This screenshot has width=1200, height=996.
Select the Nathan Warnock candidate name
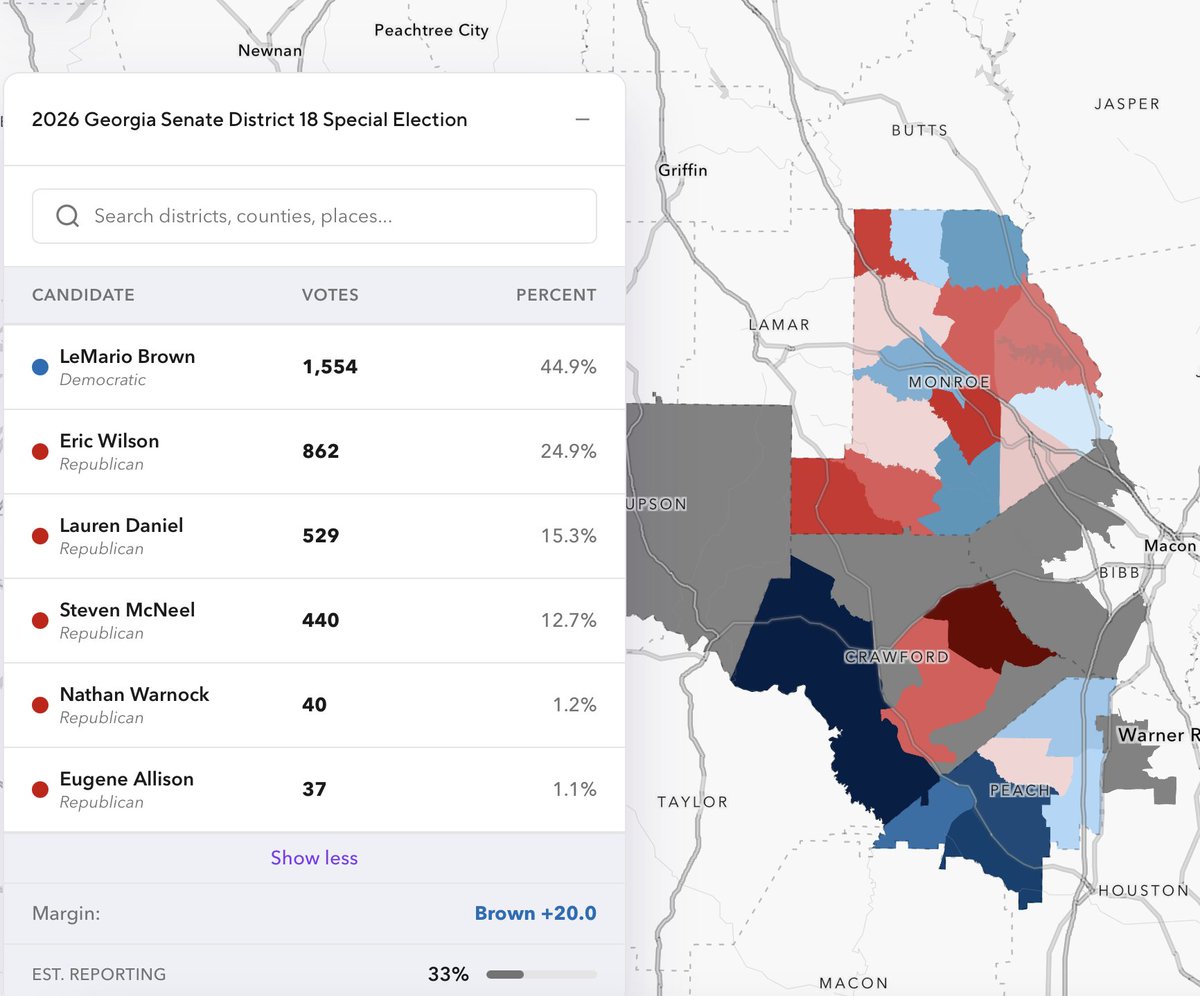134,694
